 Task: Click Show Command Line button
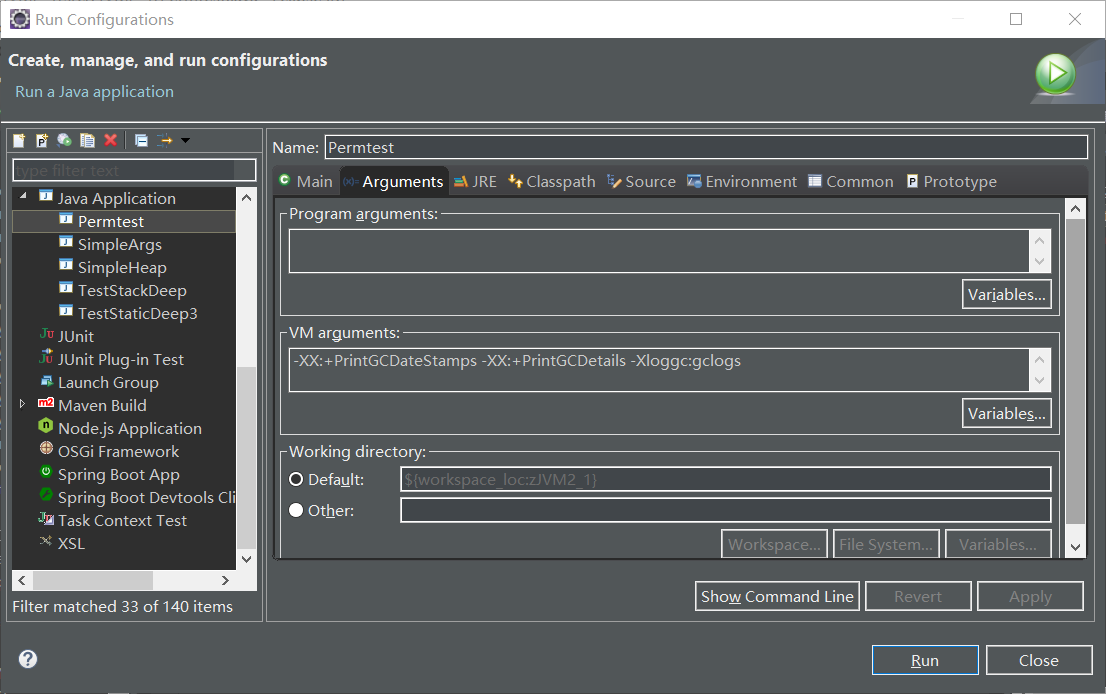(777, 596)
